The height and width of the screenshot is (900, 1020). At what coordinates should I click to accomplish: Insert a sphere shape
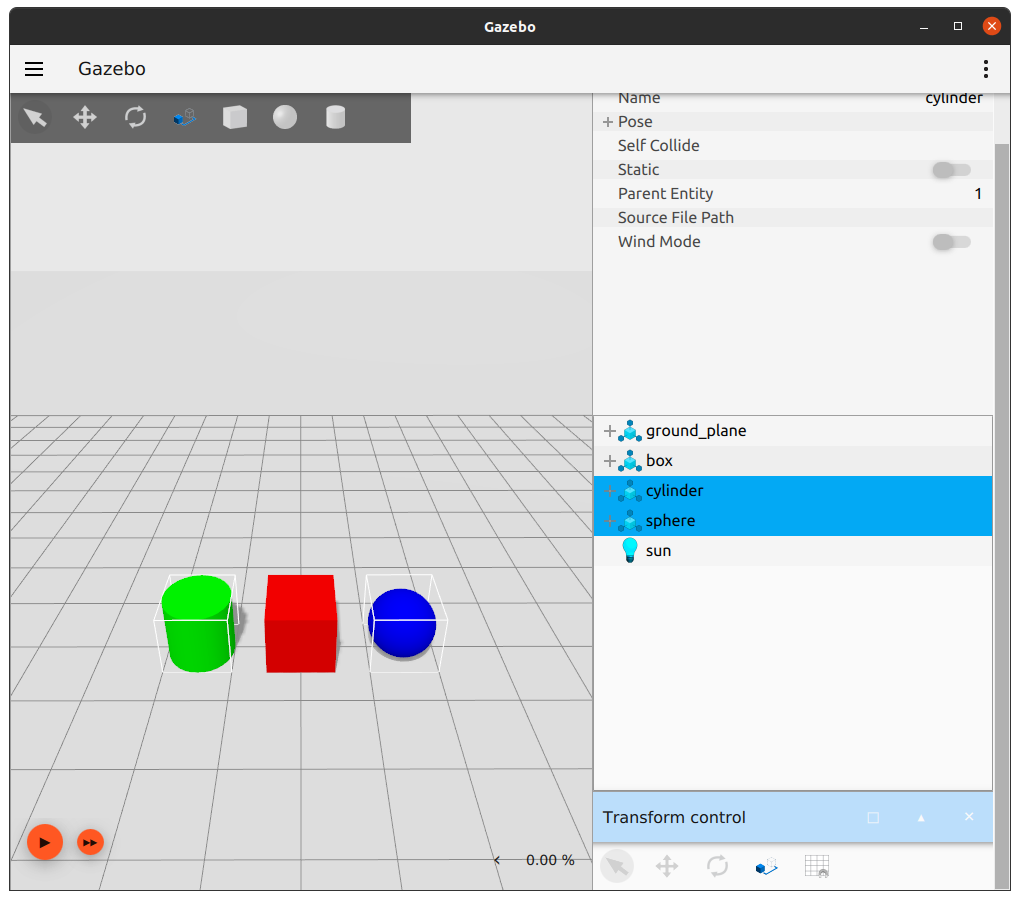pos(285,118)
